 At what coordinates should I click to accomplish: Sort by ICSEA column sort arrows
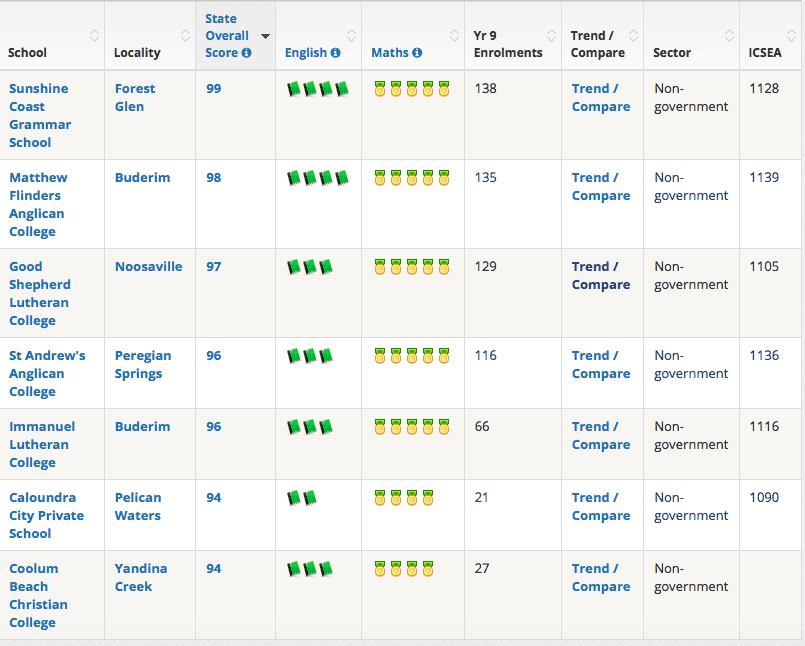click(x=794, y=35)
